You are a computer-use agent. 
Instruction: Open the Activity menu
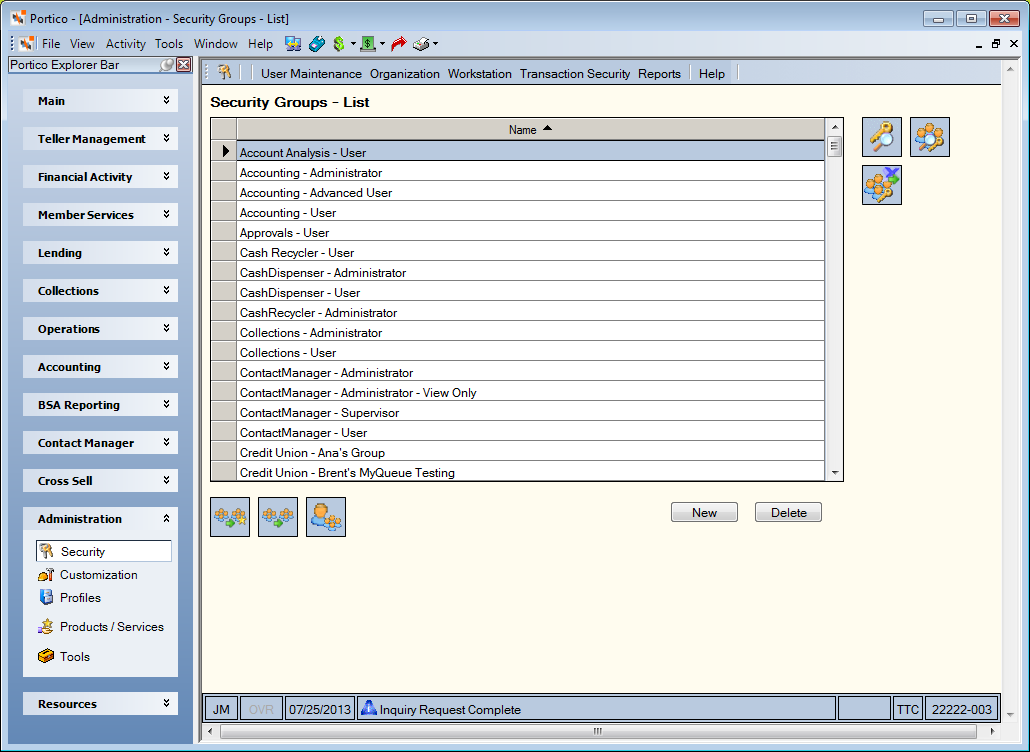[125, 44]
